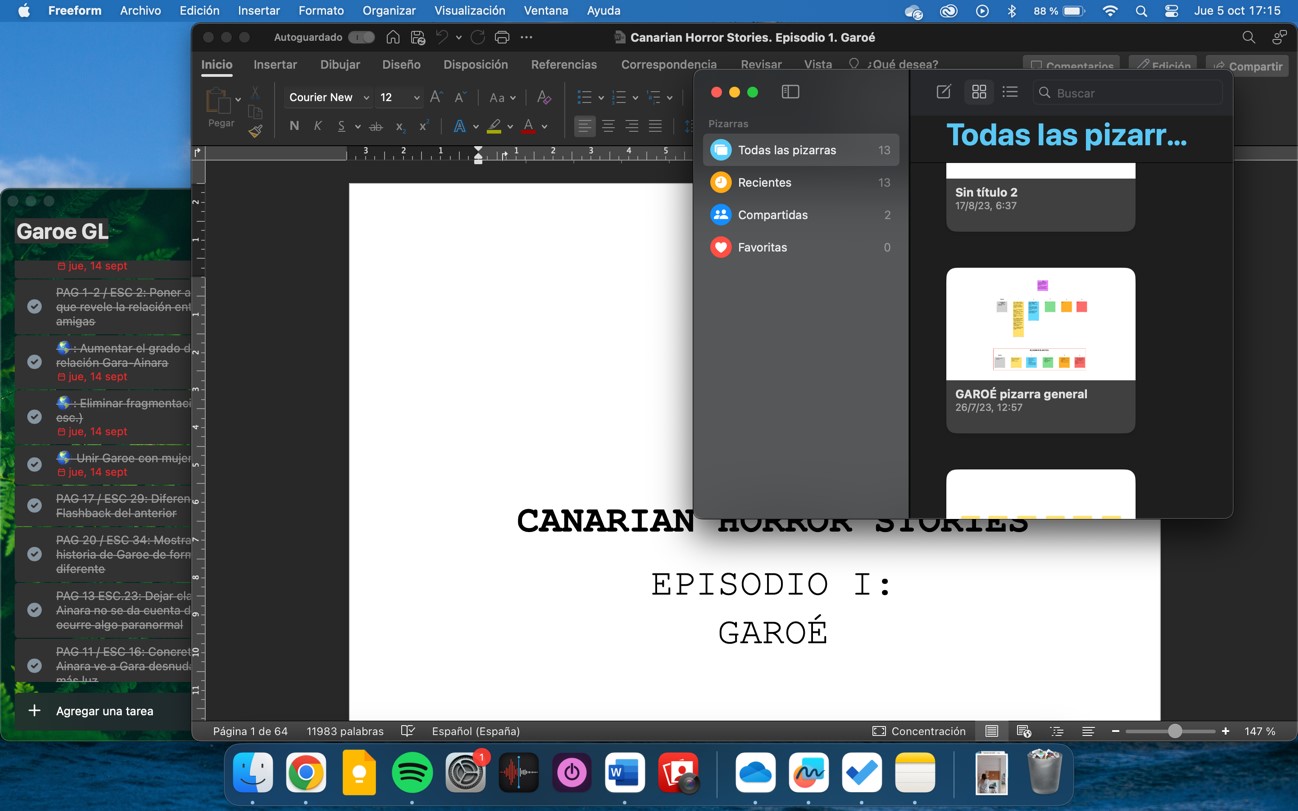Align text left in Word
Image resolution: width=1298 pixels, height=811 pixels.
coord(584,126)
